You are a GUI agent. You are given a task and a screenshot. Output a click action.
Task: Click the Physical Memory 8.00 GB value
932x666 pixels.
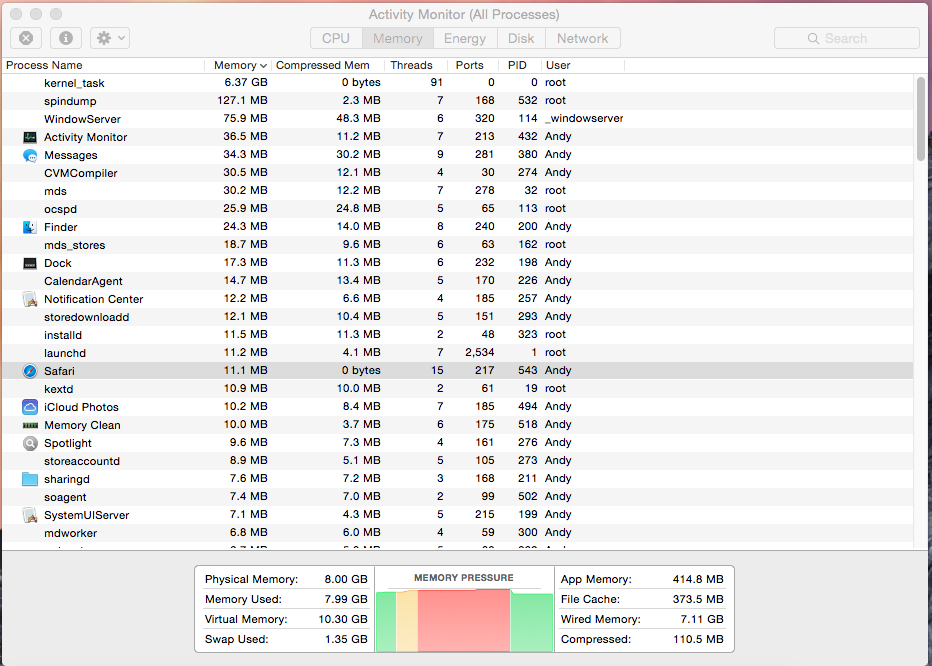[x=345, y=579]
